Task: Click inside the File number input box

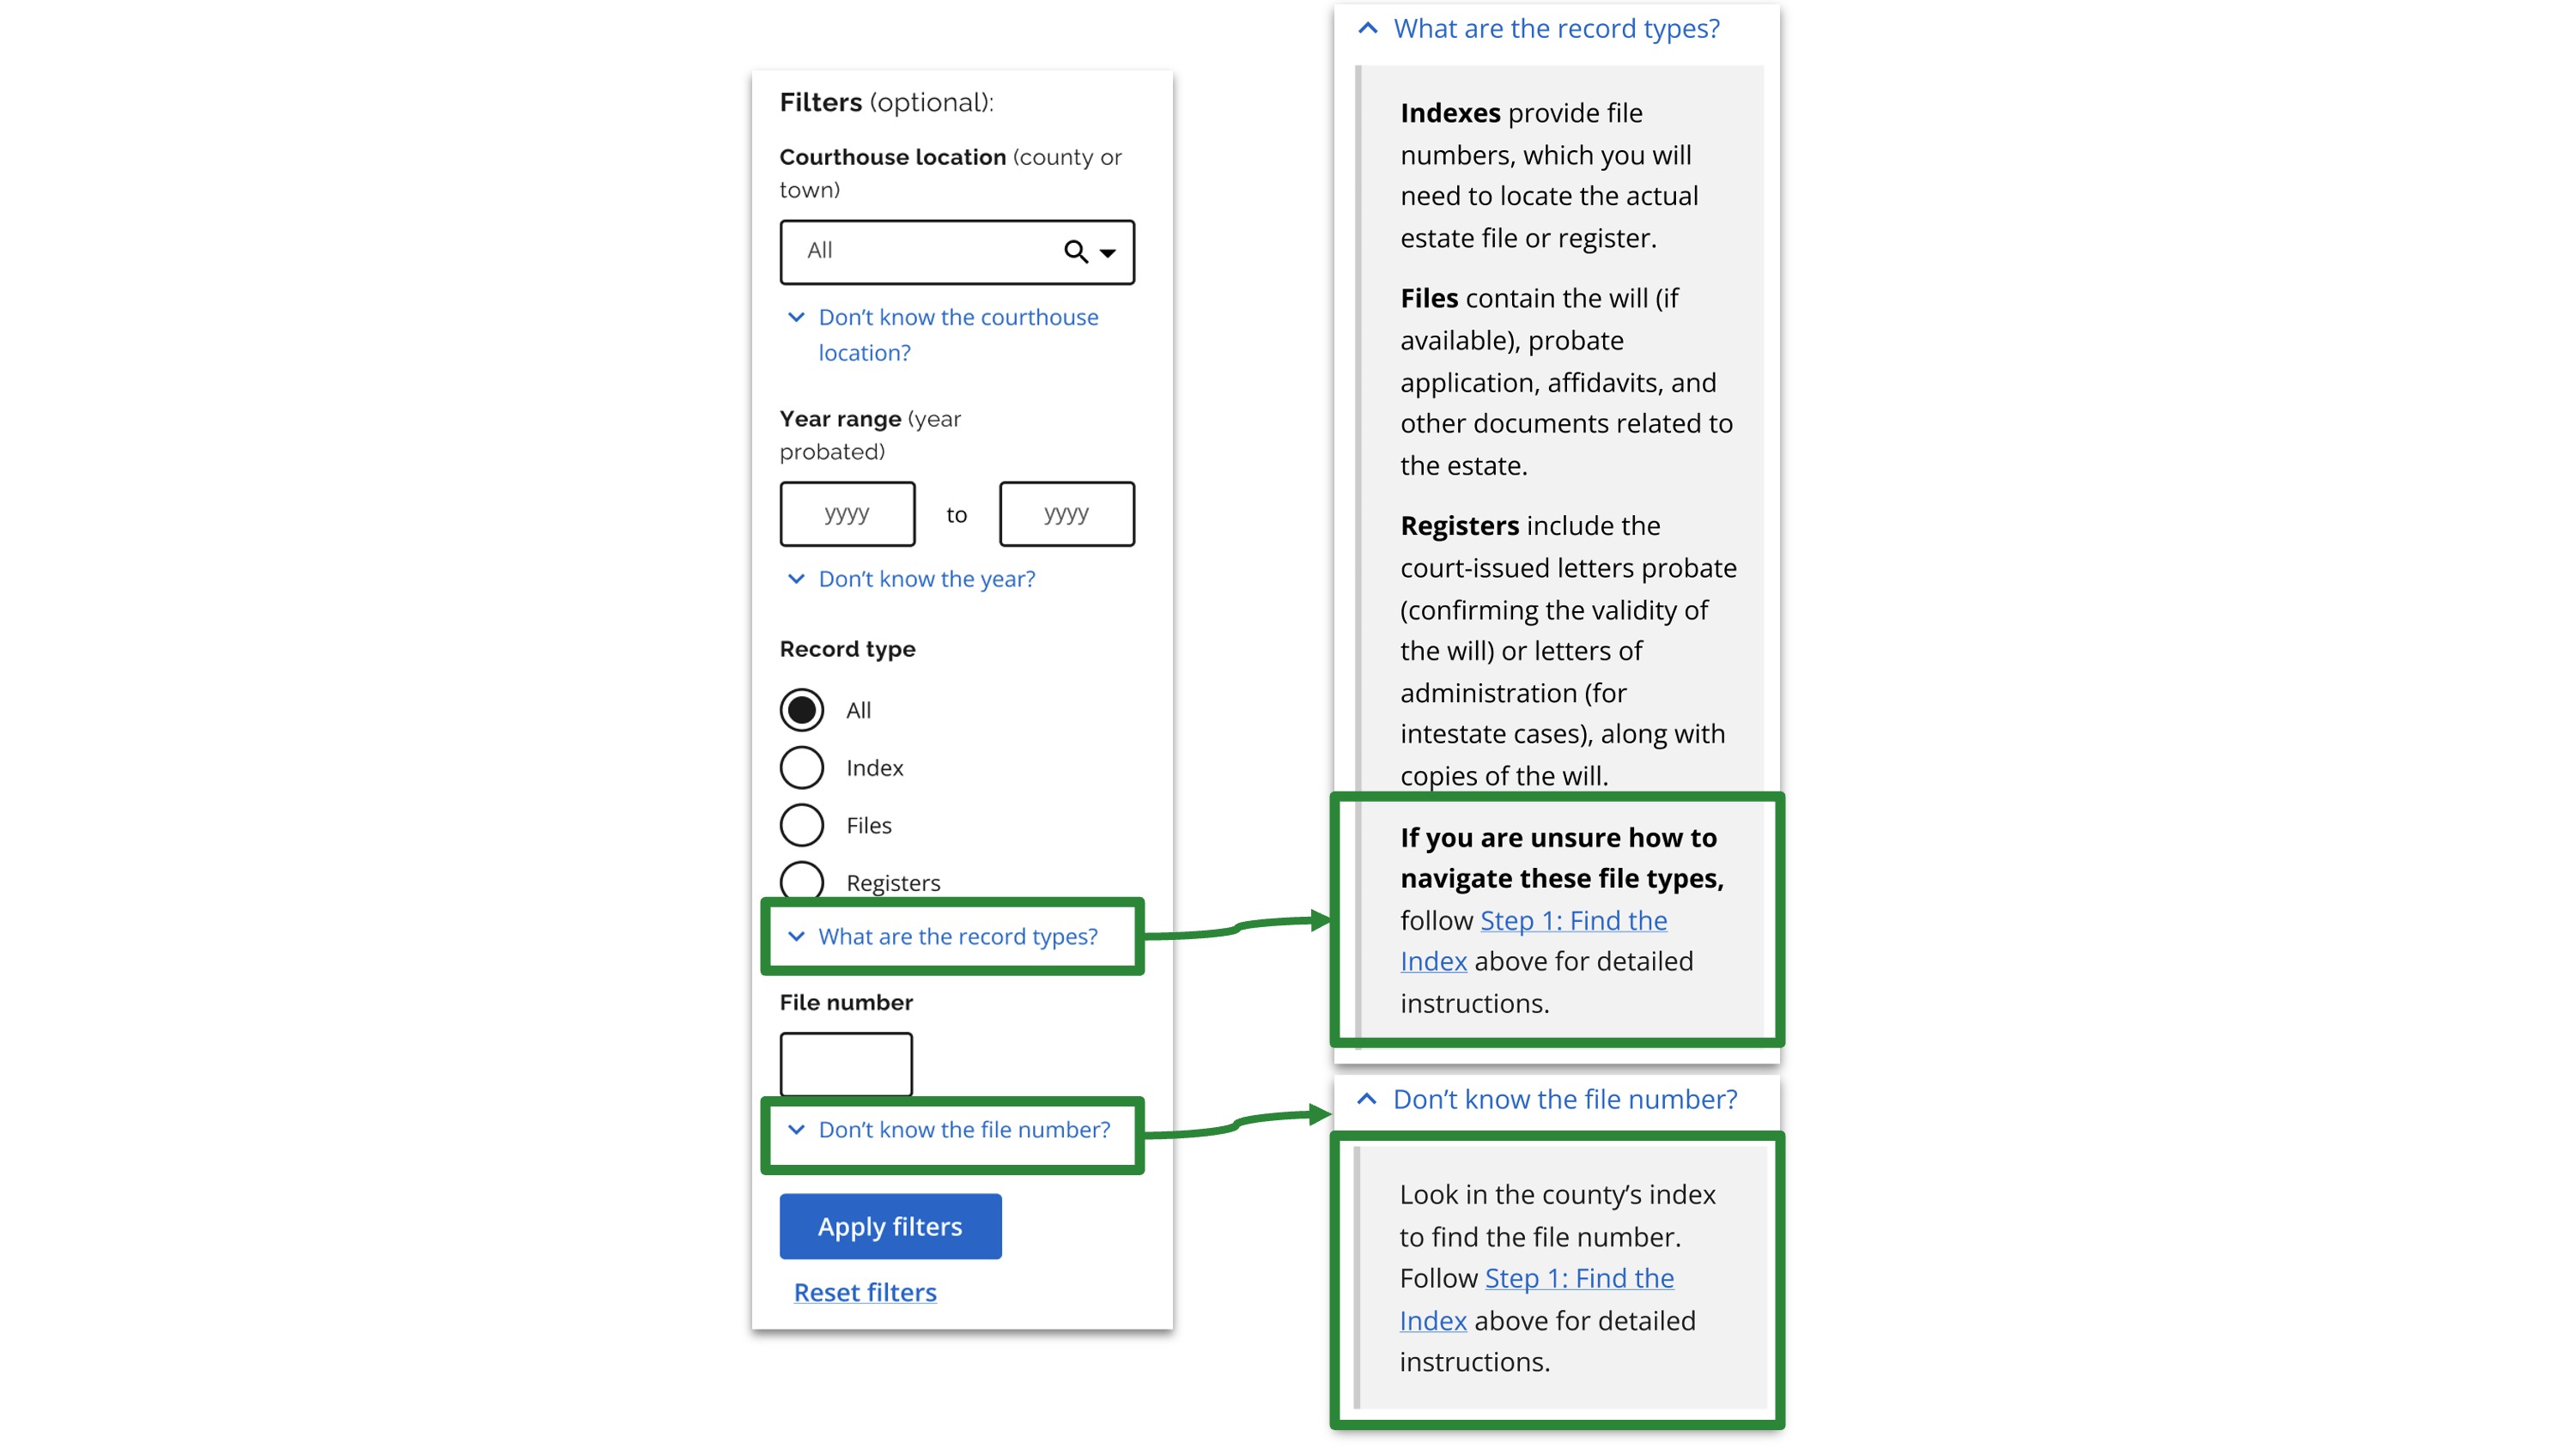Action: 845,1063
